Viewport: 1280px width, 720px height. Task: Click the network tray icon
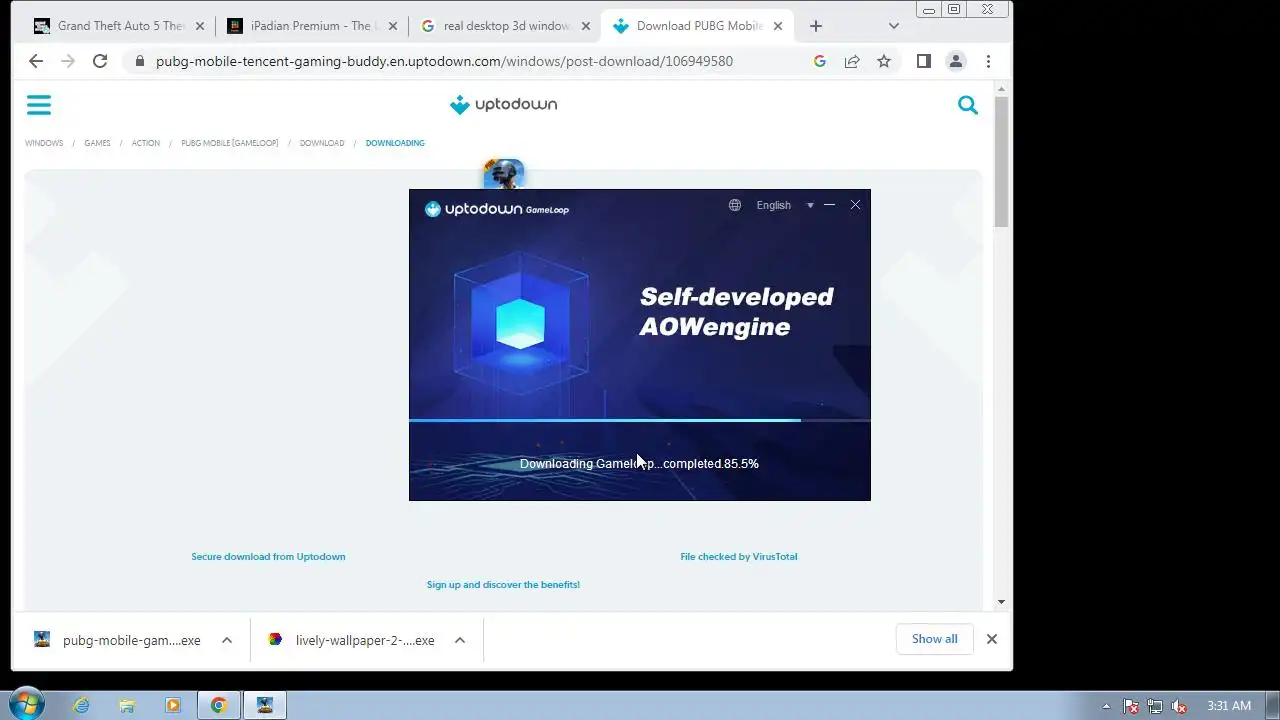(x=1155, y=706)
